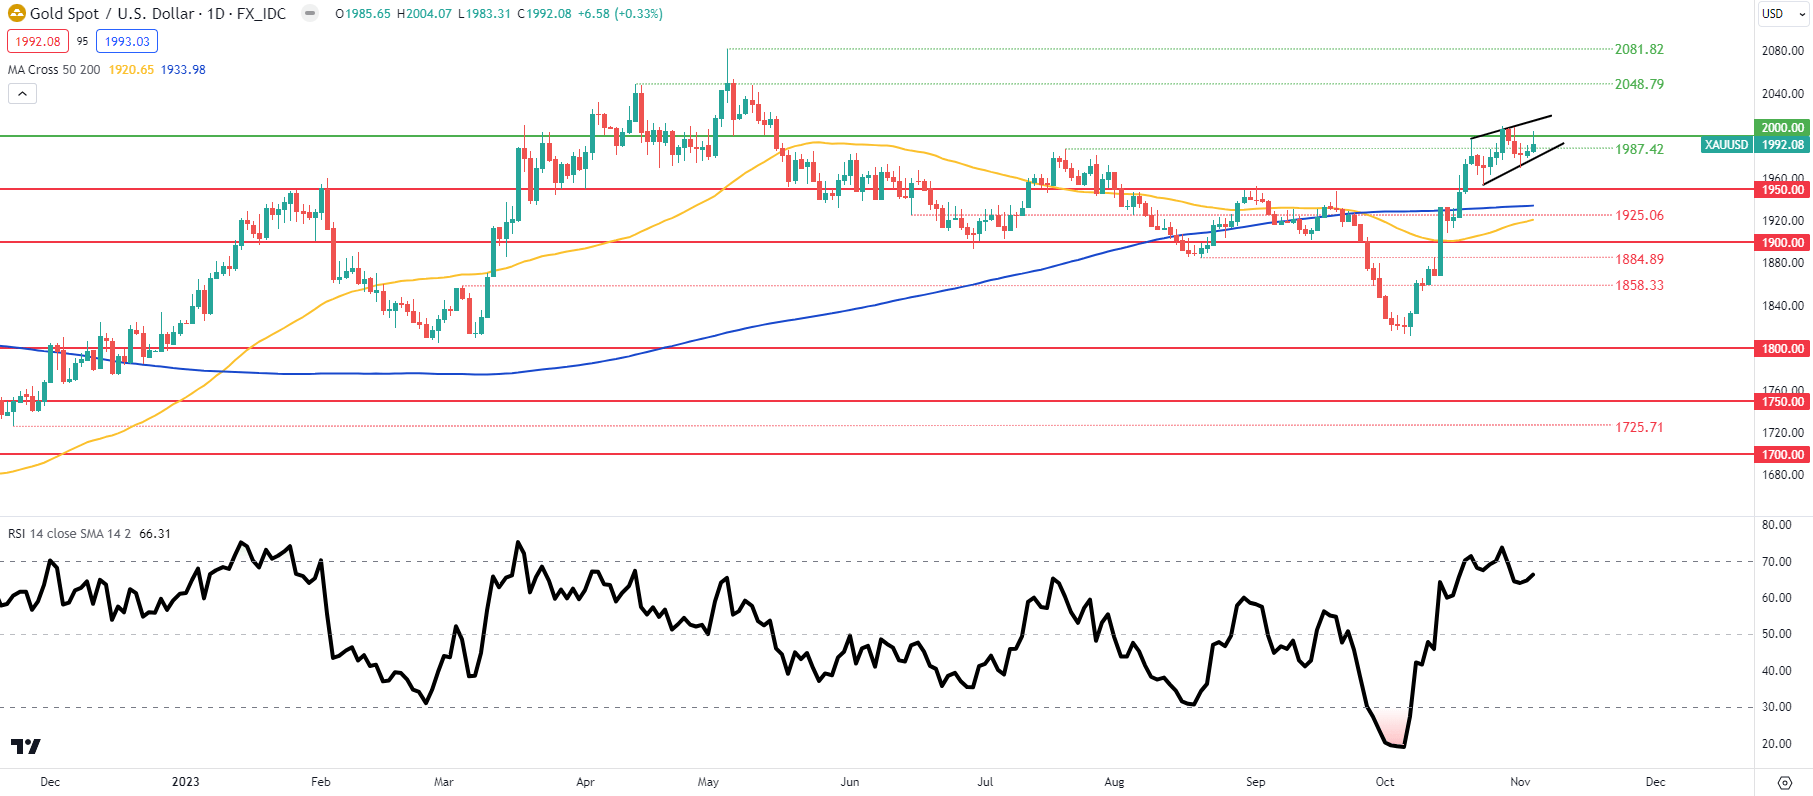Viewport: 1813px width, 796px height.
Task: Click the gold symbol logo icon
Action: click(16, 14)
